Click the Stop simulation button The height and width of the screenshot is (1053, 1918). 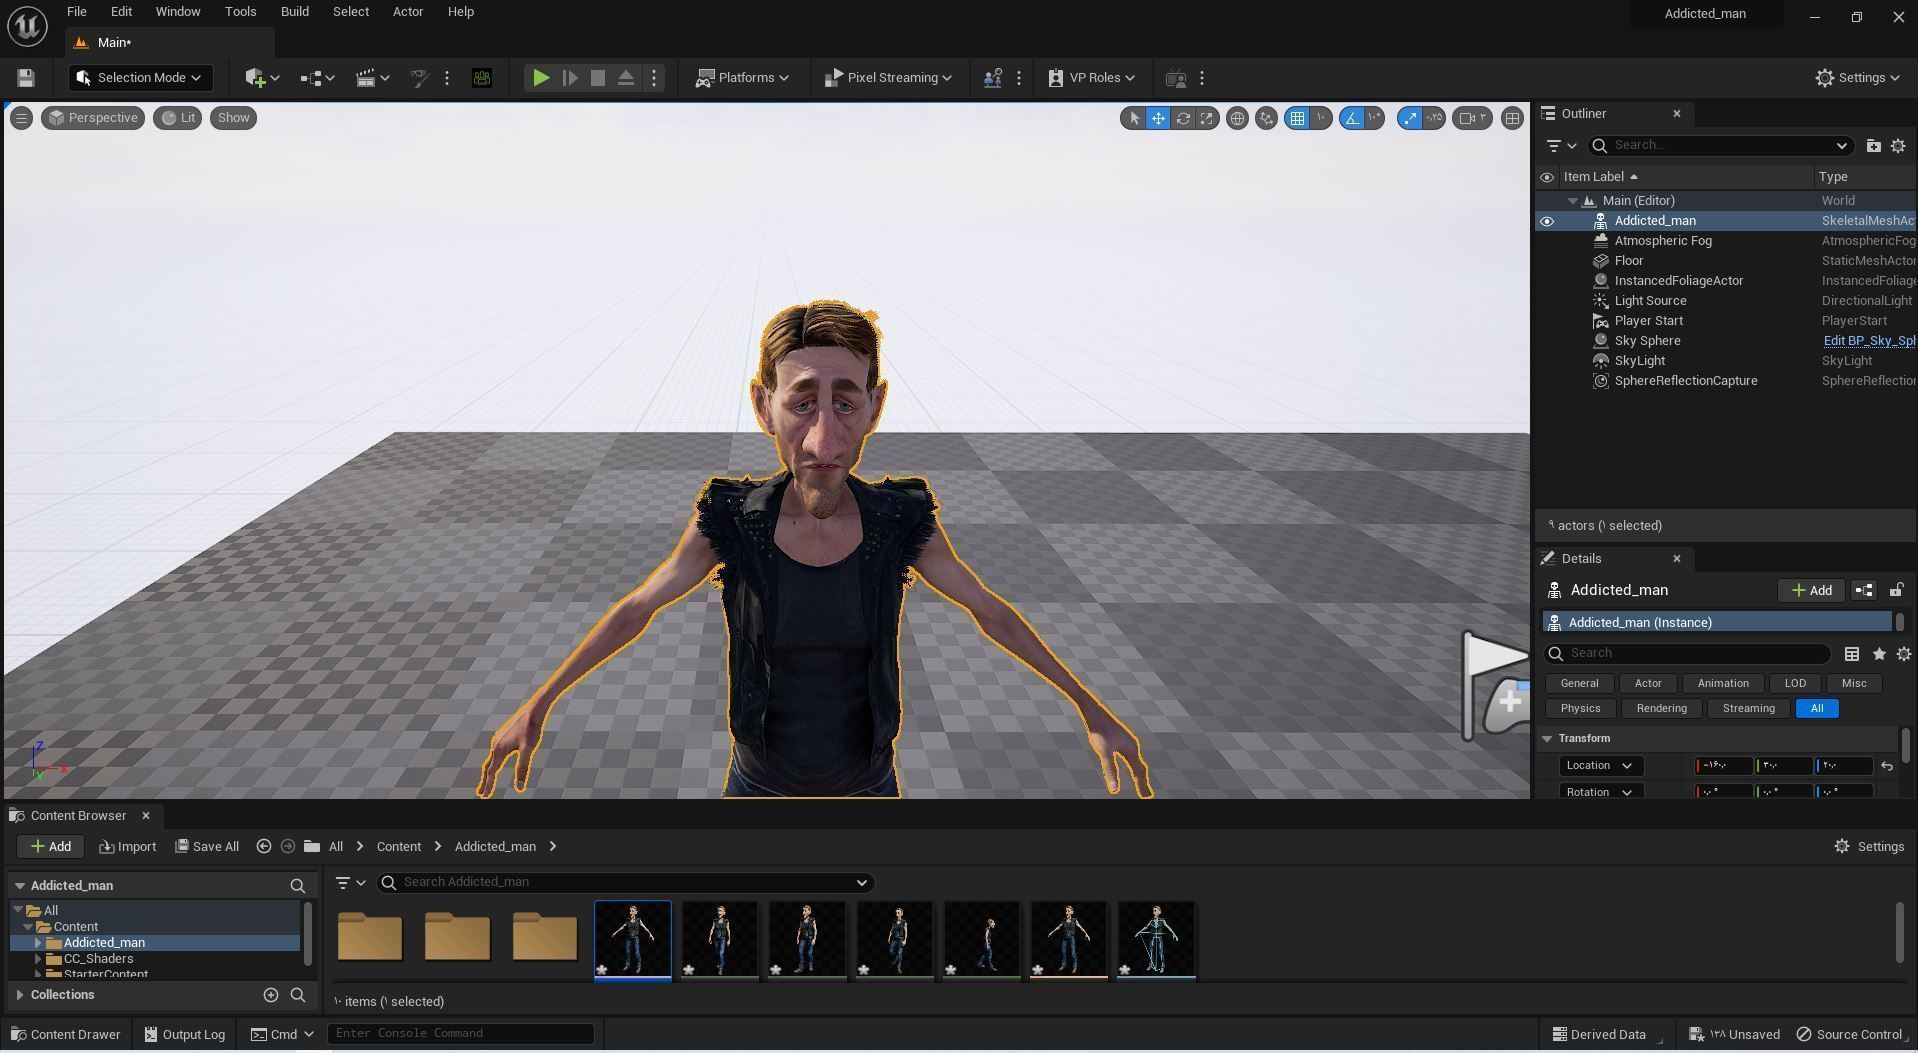pos(597,78)
